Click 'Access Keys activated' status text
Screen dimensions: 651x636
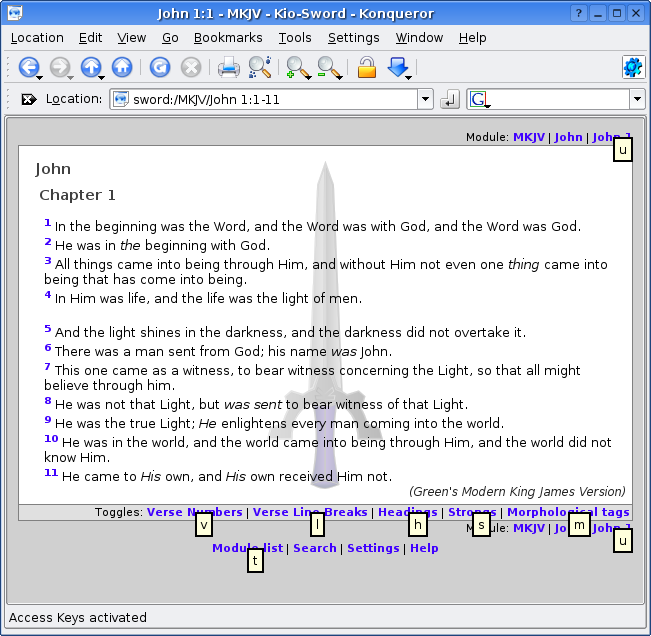click(x=78, y=617)
